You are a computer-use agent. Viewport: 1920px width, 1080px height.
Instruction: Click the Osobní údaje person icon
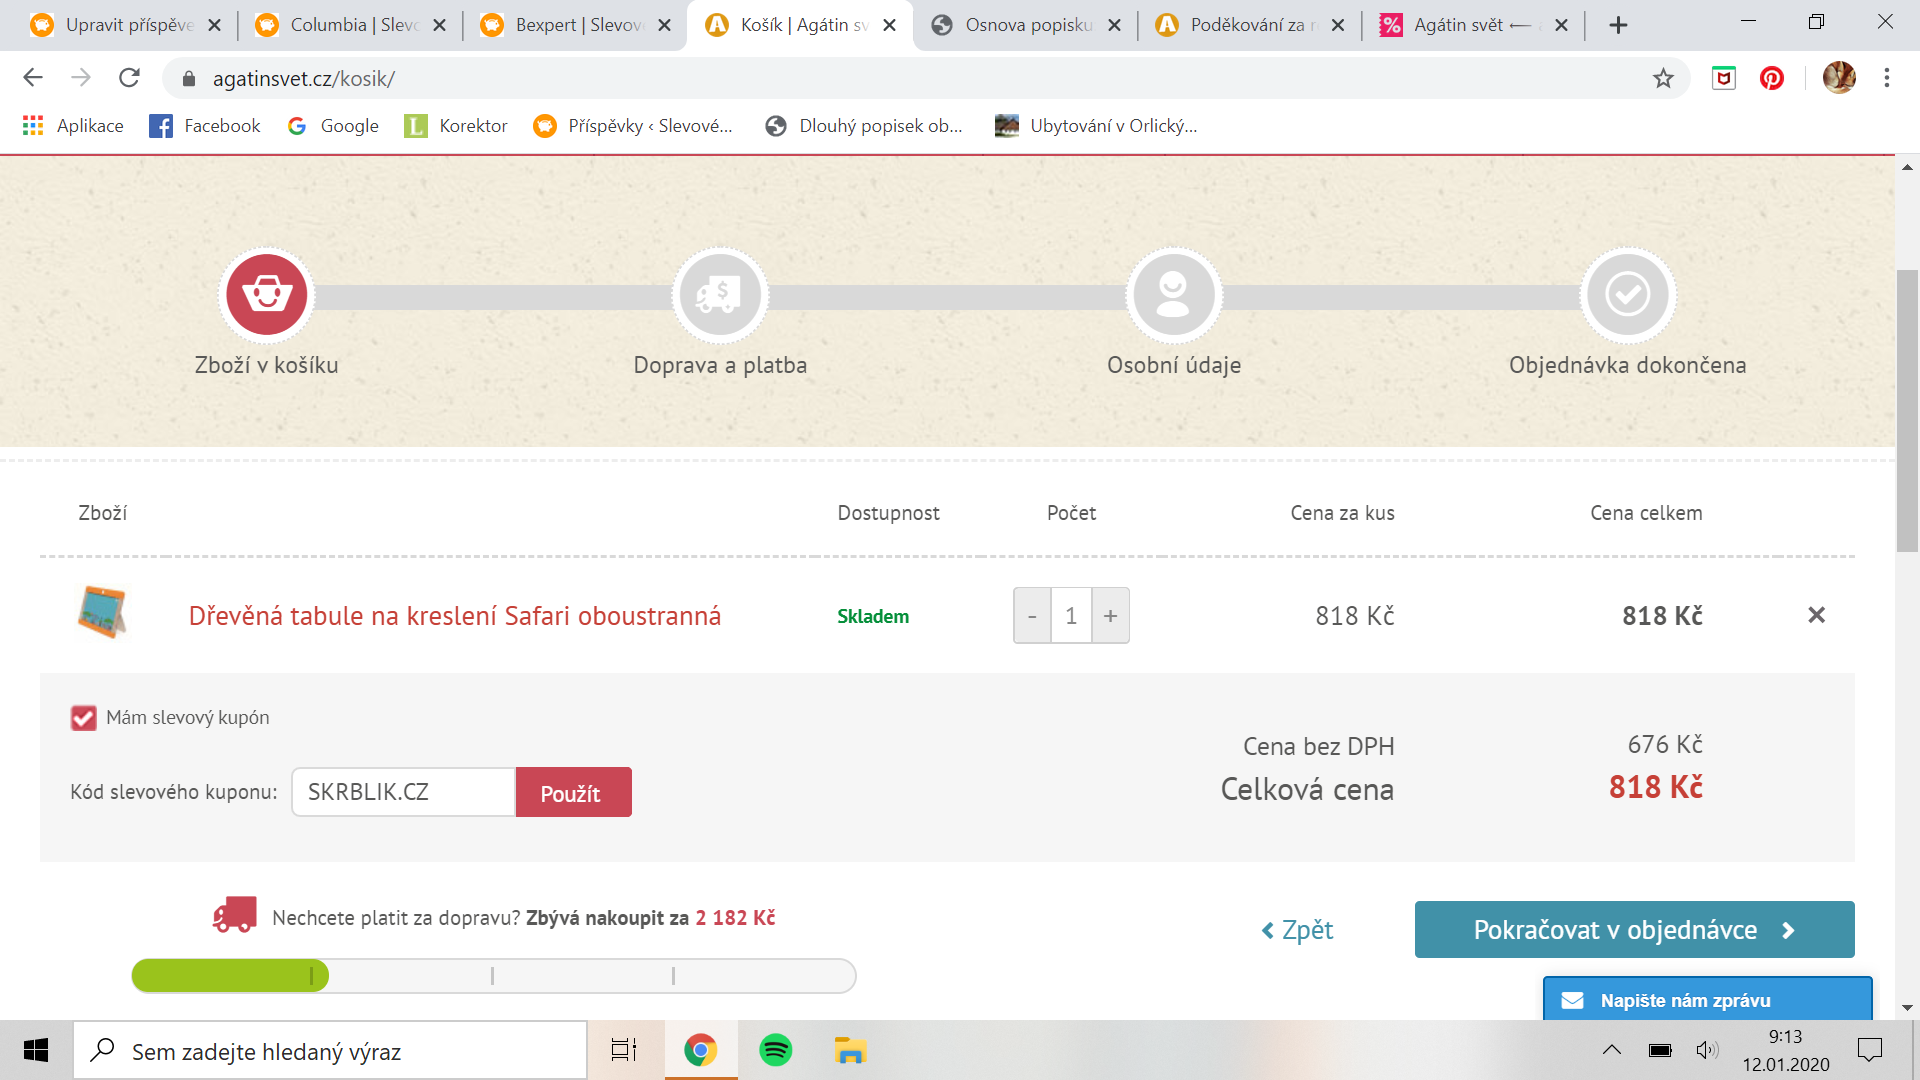[1173, 295]
